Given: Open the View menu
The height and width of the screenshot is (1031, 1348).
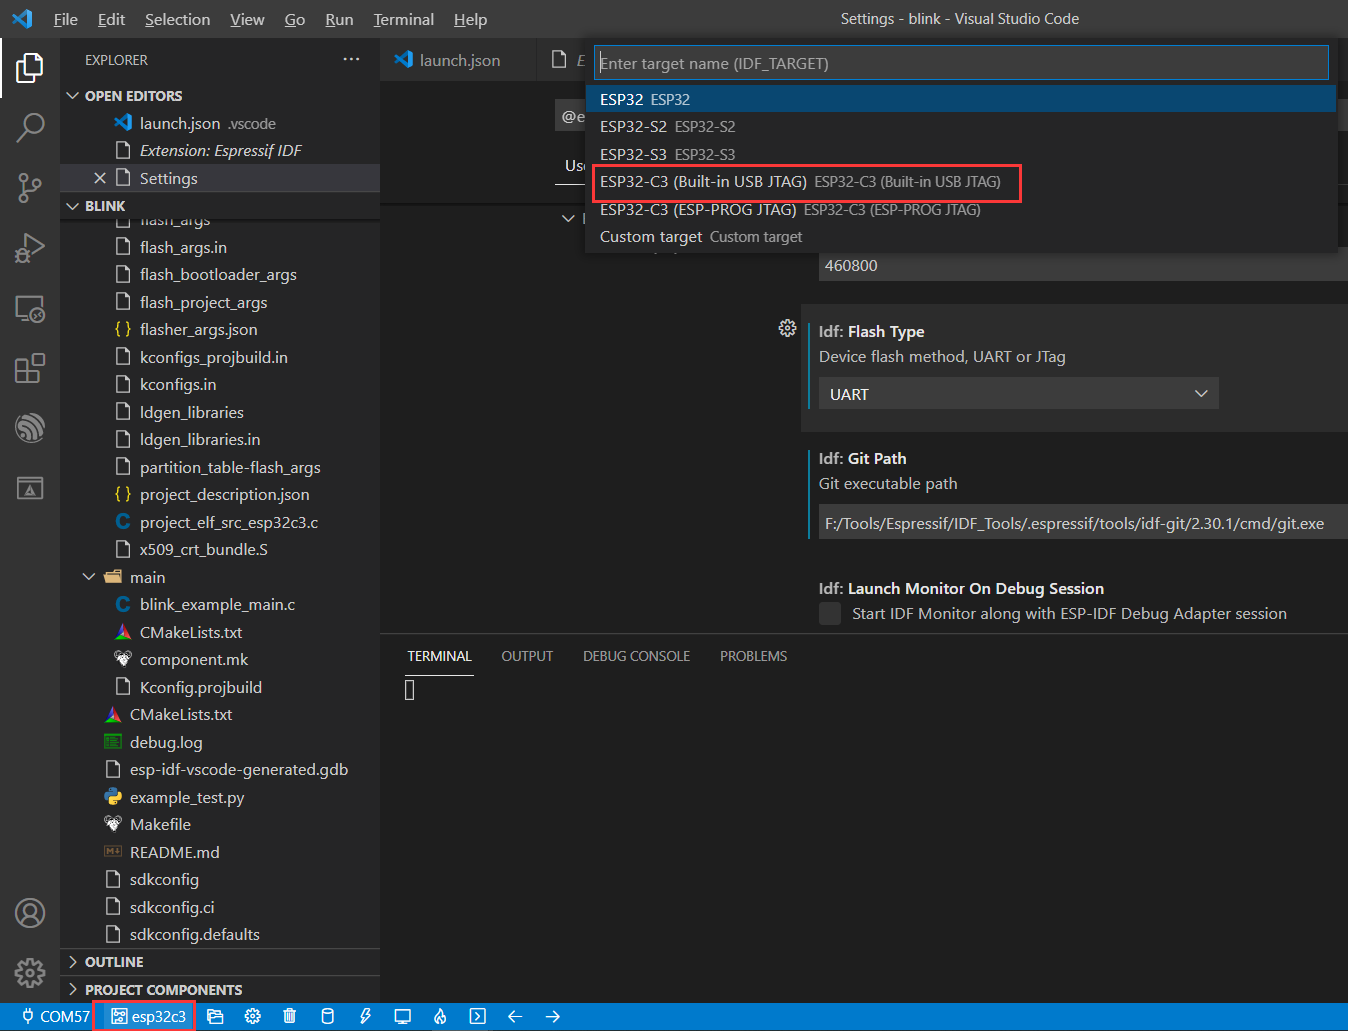Looking at the screenshot, I should tap(247, 19).
